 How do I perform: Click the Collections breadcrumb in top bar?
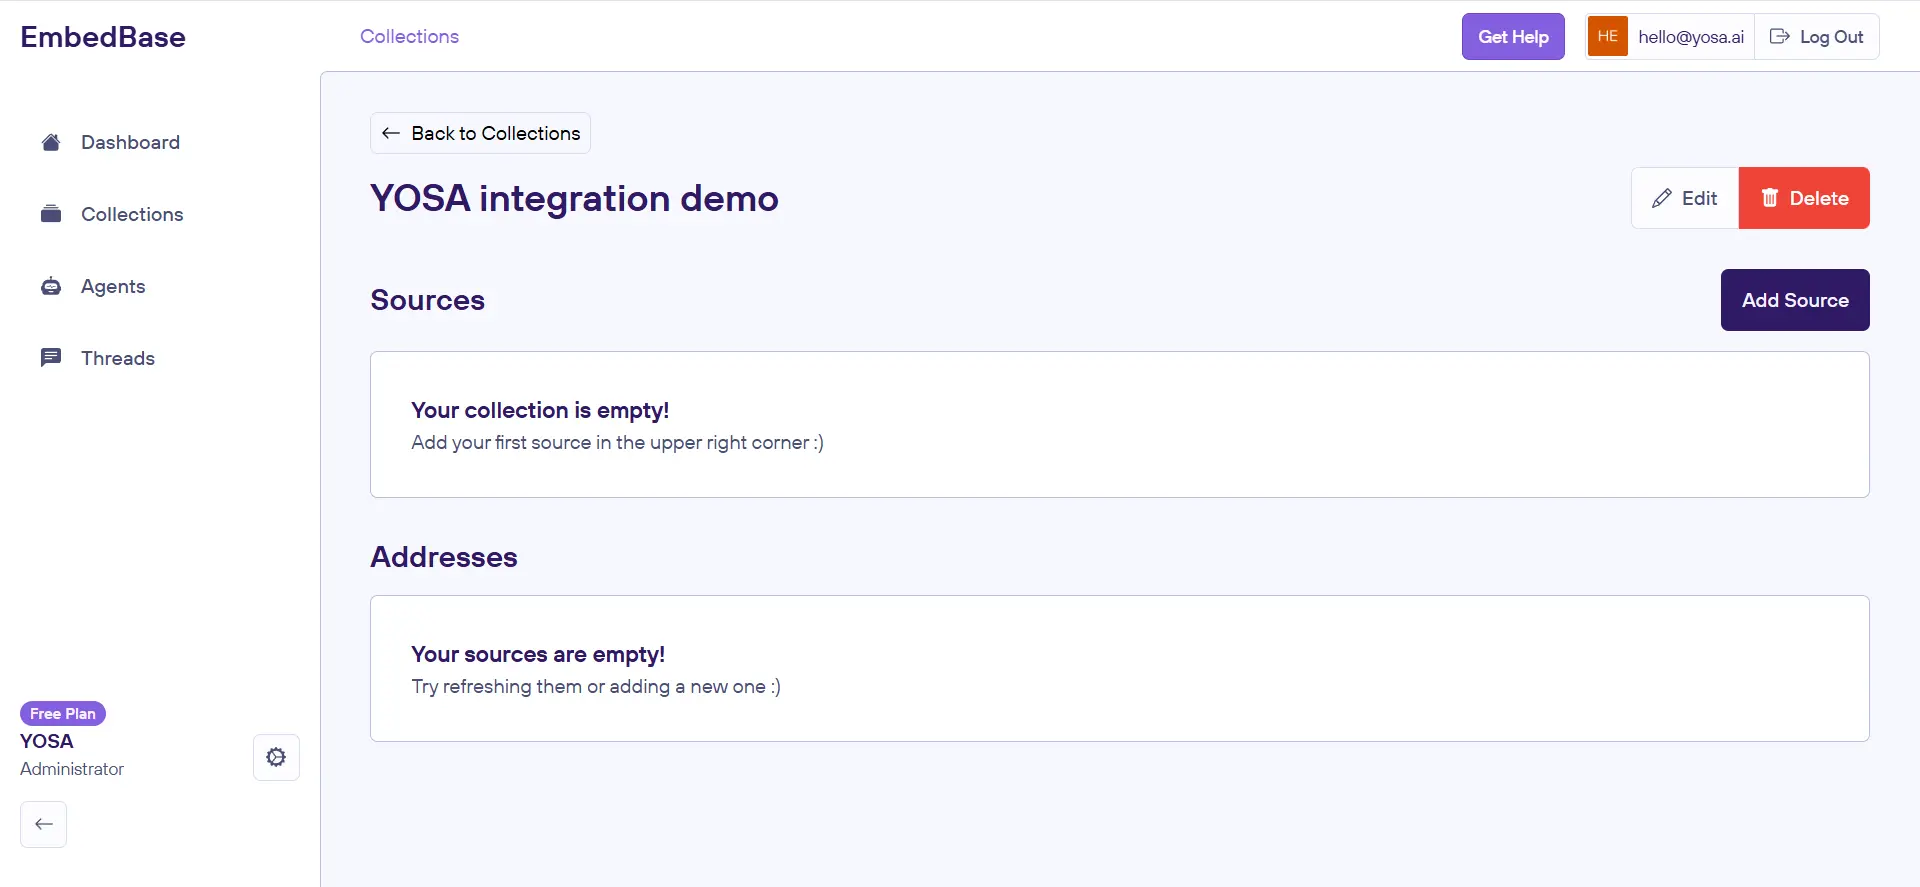pos(409,37)
